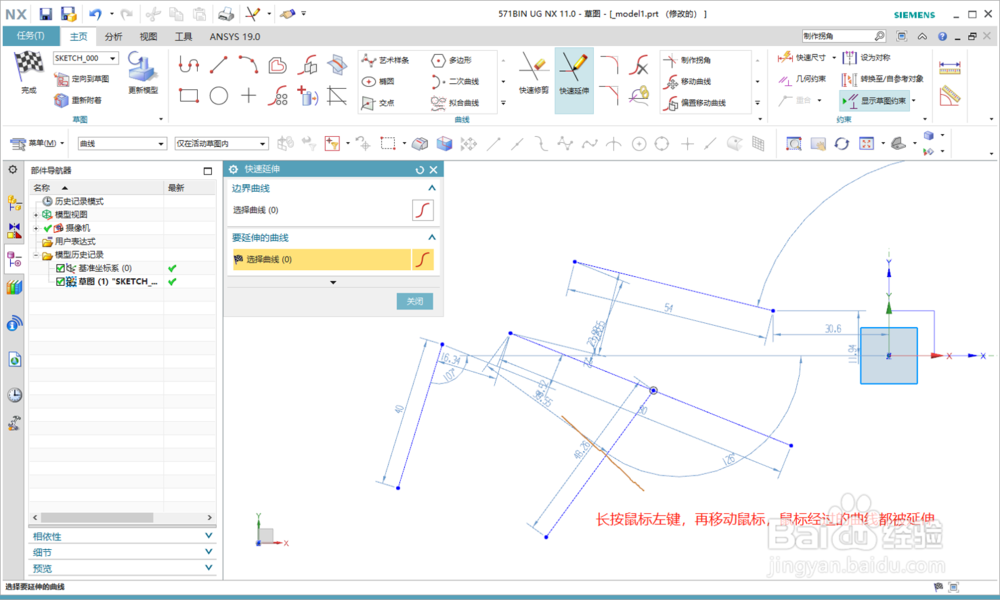This screenshot has height=600, width=1000.
Task: Toggle checkbox for 草图 (1) SKETCH
Action: click(61, 282)
